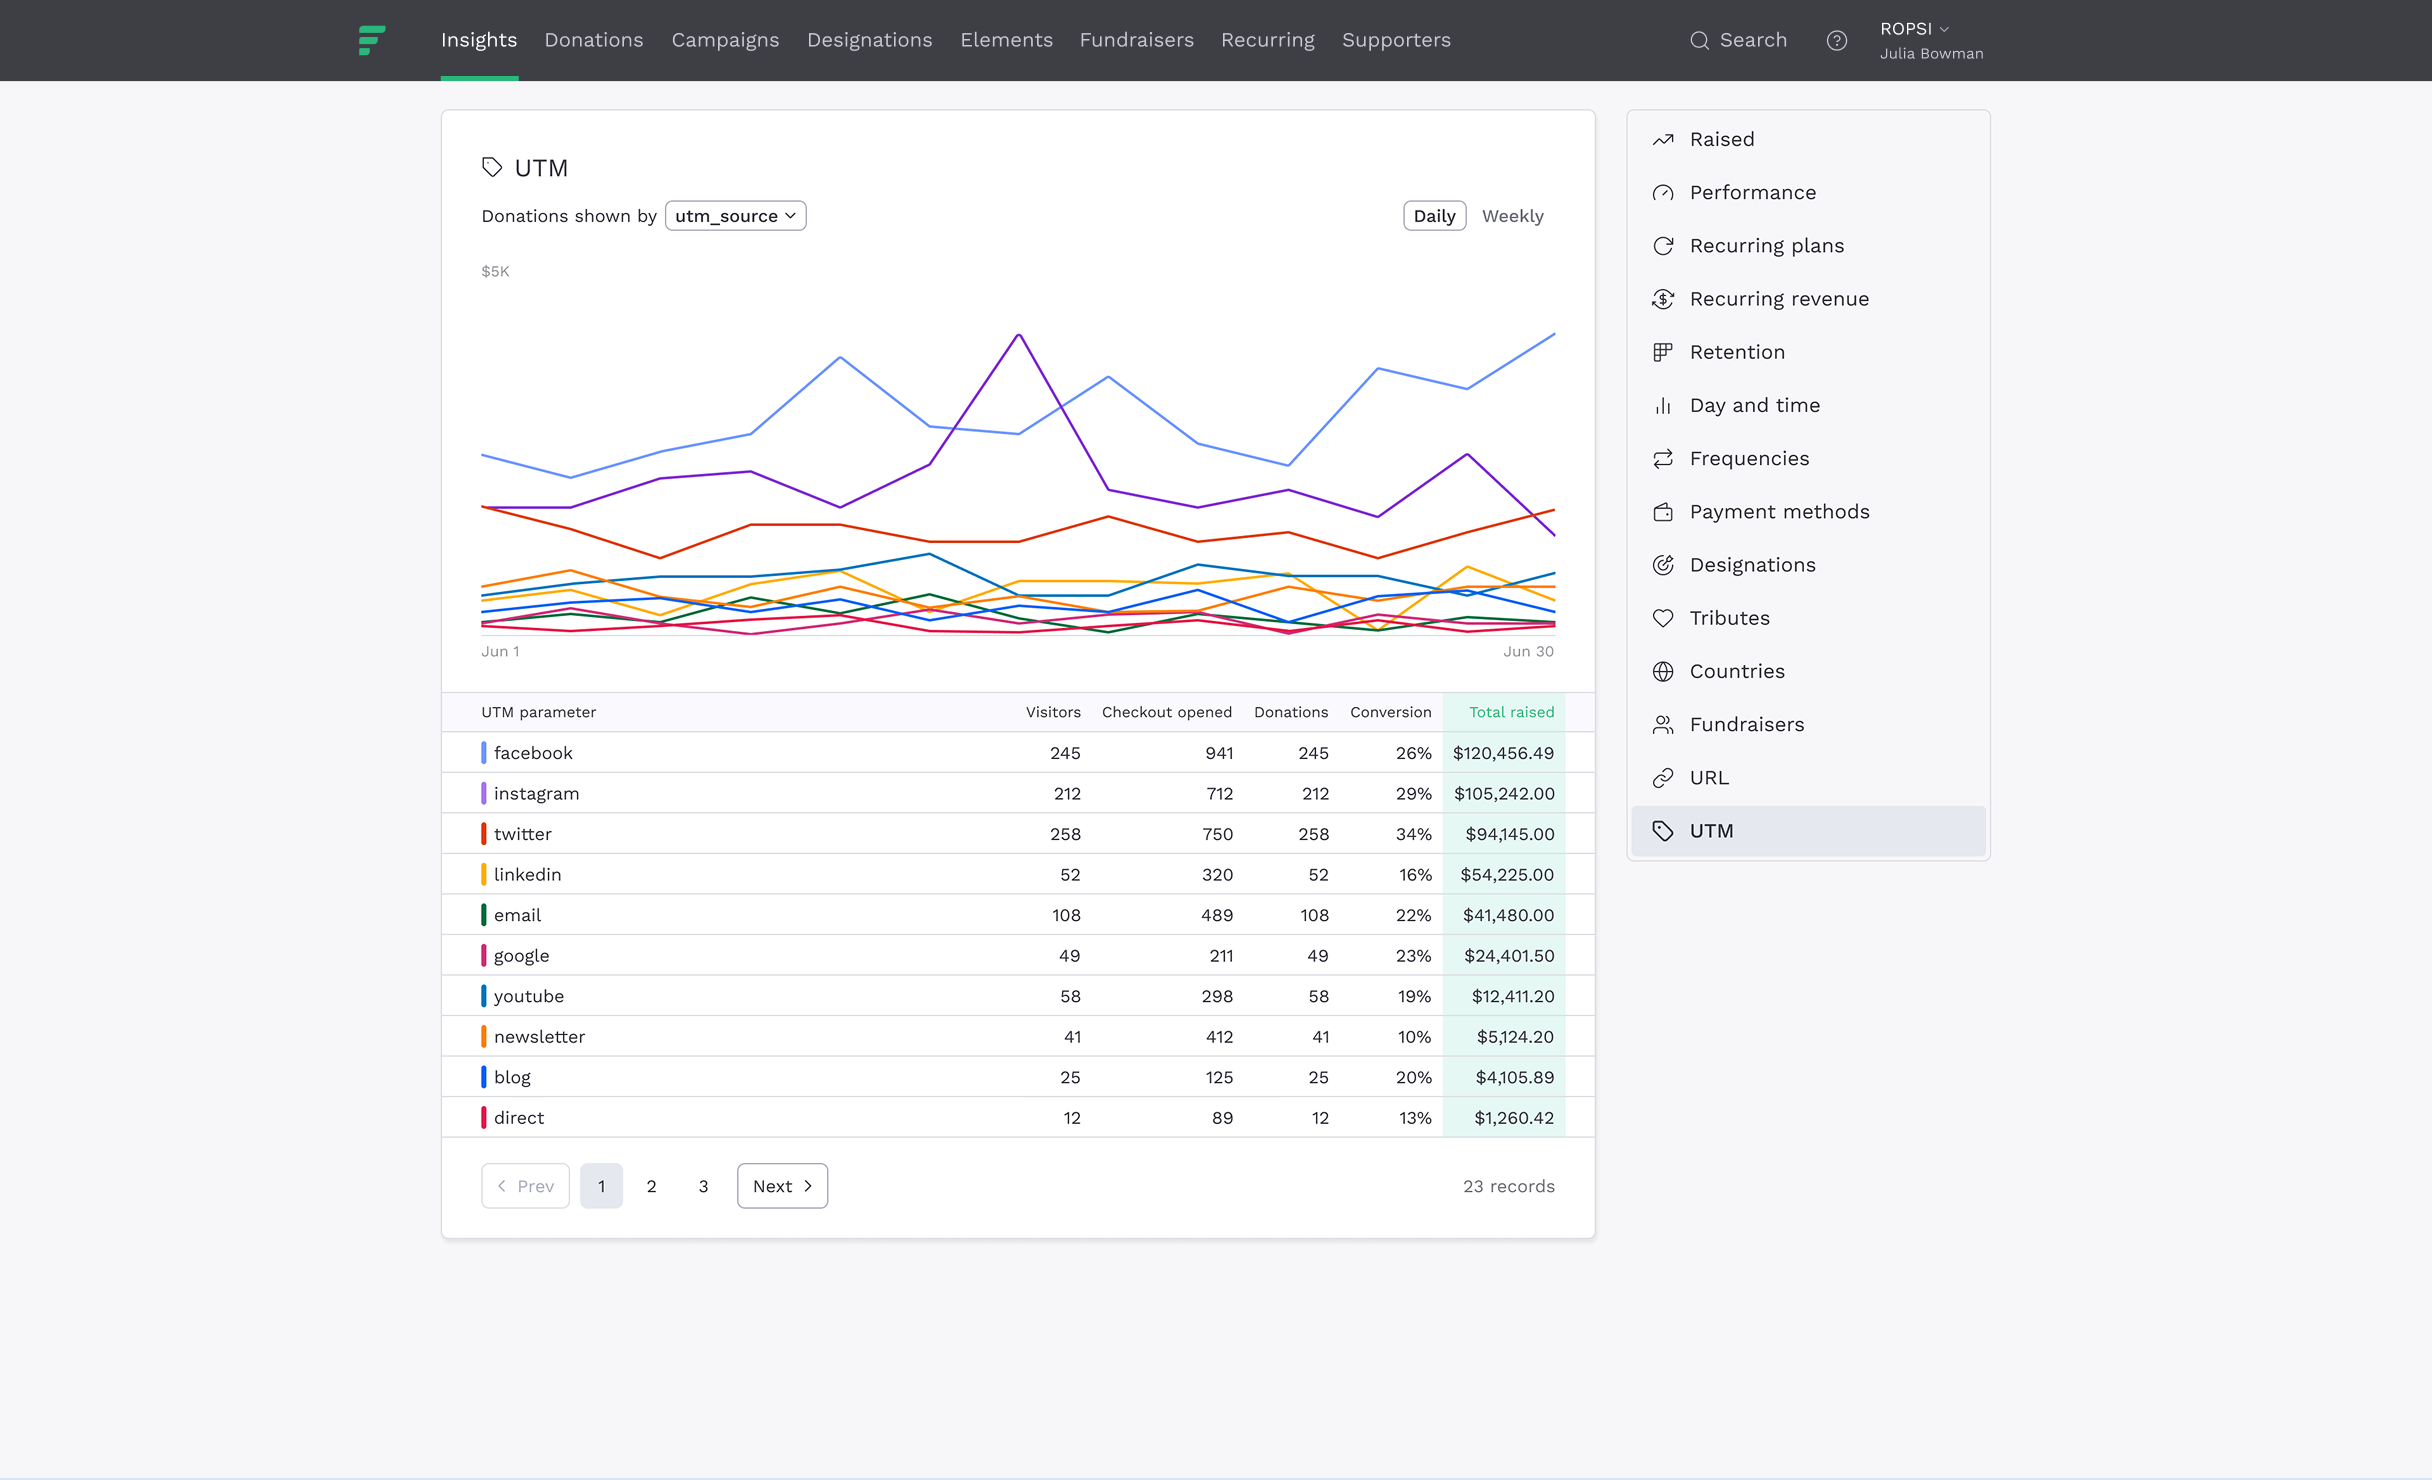Click the Next page button
The image size is (2432, 1480).
(782, 1186)
